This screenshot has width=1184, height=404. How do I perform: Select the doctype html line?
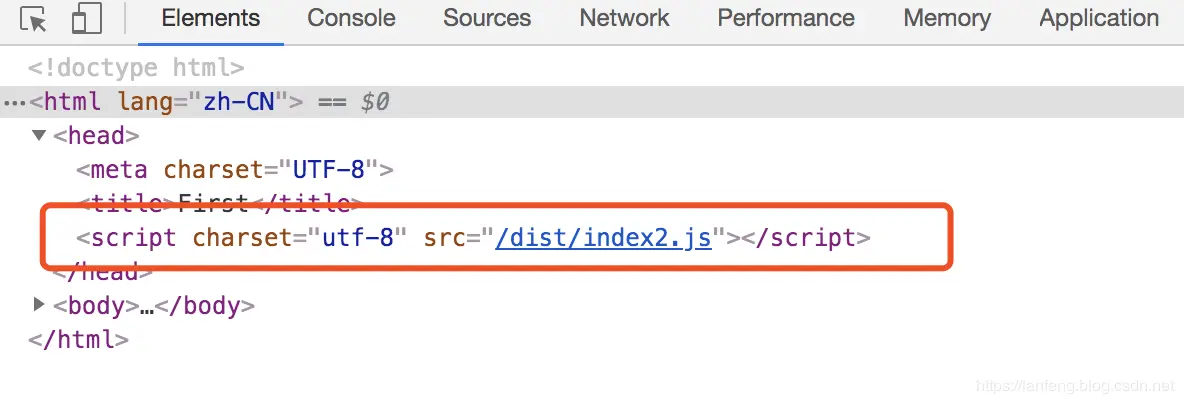coord(136,68)
